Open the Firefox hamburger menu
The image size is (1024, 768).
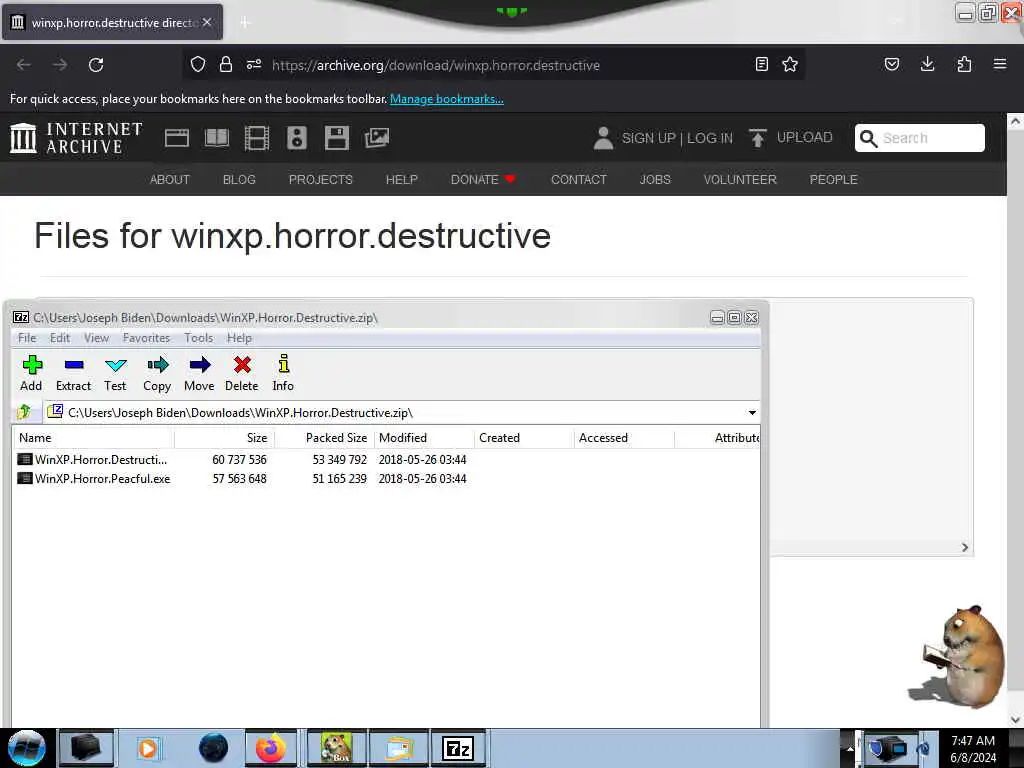(x=1000, y=64)
